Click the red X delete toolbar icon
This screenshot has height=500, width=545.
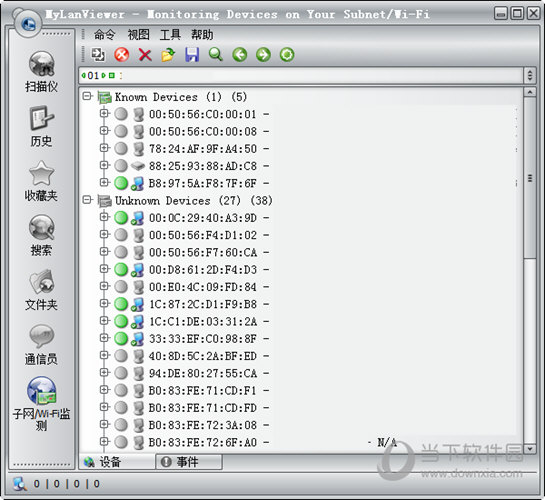(x=145, y=55)
